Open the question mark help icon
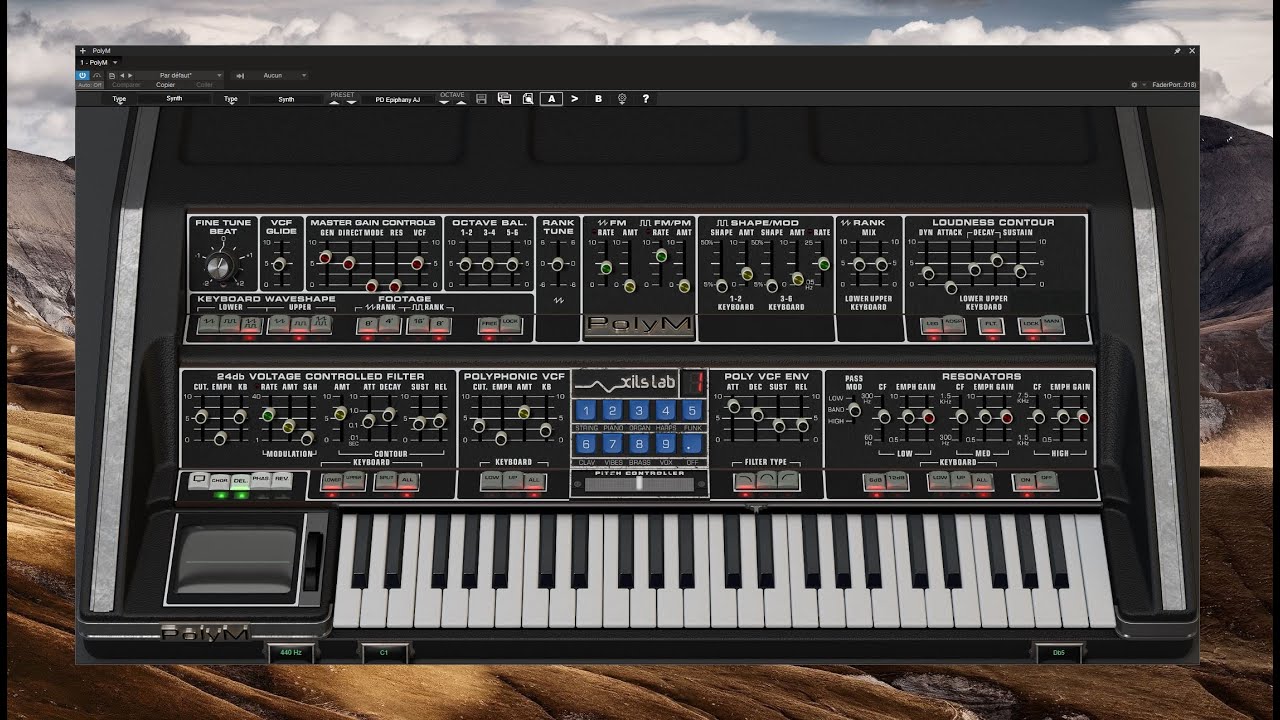Viewport: 1280px width, 720px height. tap(646, 99)
